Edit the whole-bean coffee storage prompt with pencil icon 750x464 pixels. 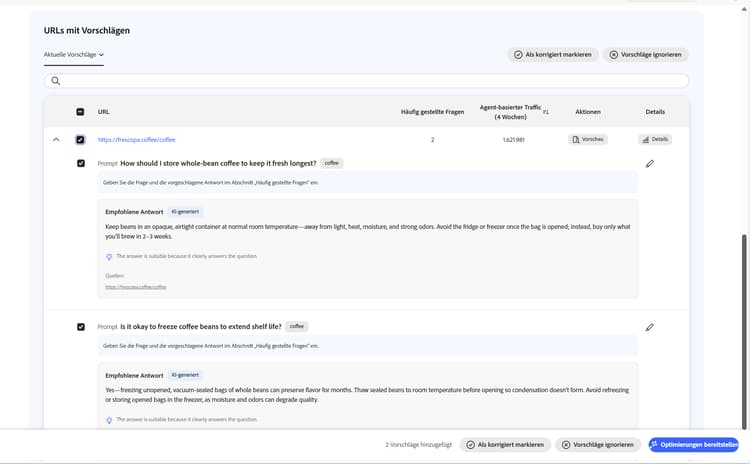(650, 164)
